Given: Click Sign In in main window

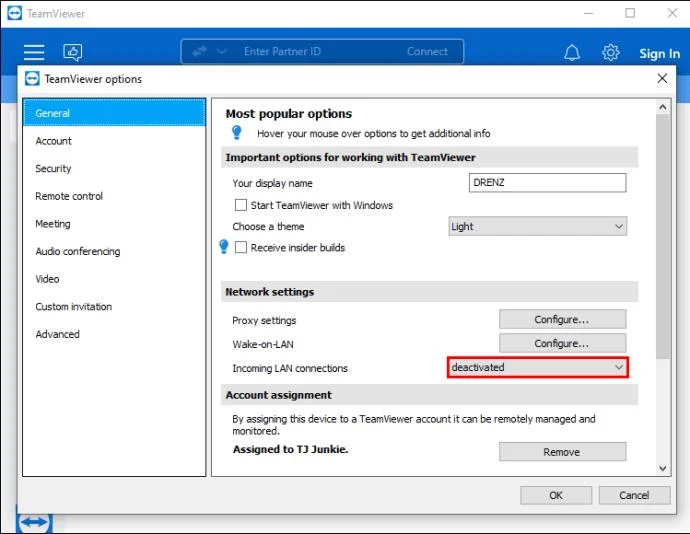Looking at the screenshot, I should coord(659,53).
